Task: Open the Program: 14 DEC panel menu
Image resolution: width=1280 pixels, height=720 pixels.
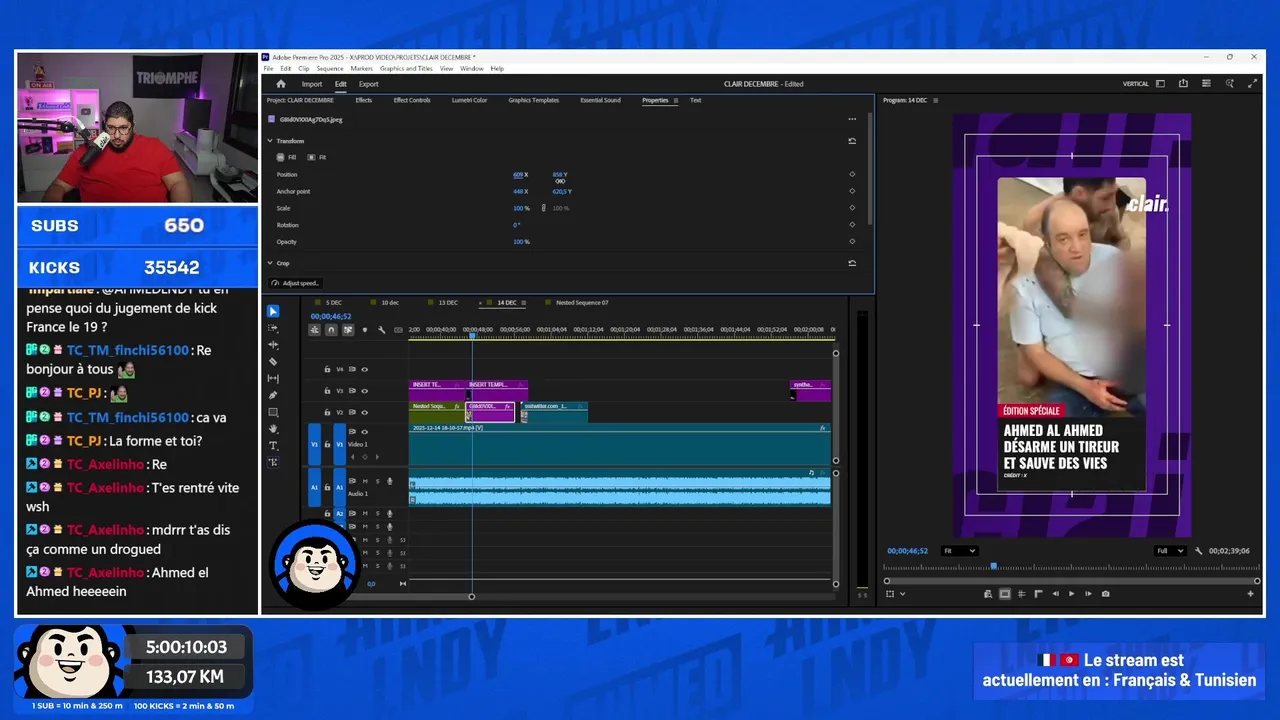Action: click(934, 100)
